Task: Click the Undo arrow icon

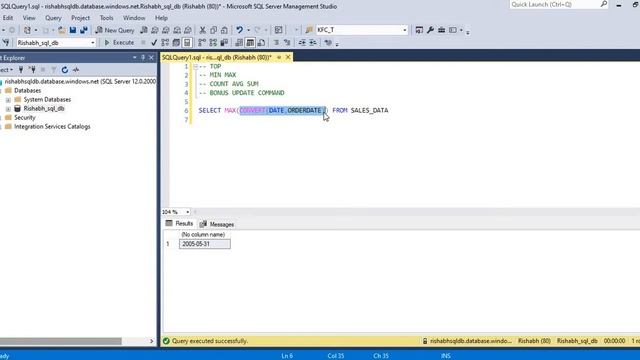Action: click(240, 30)
